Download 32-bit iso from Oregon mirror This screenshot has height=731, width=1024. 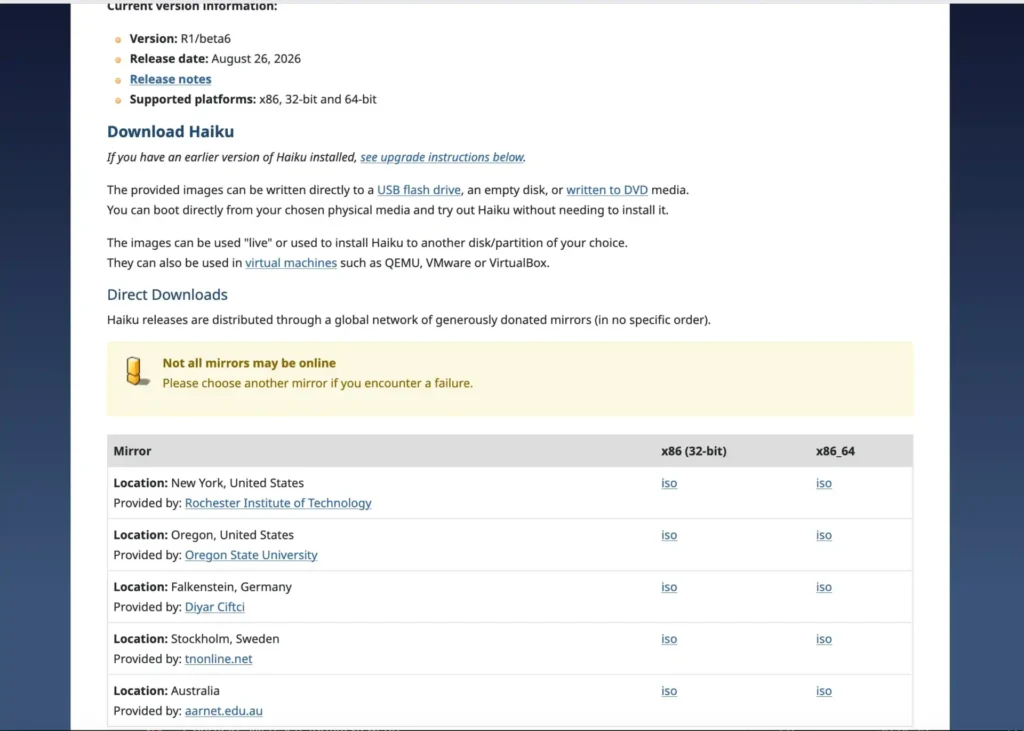669,535
